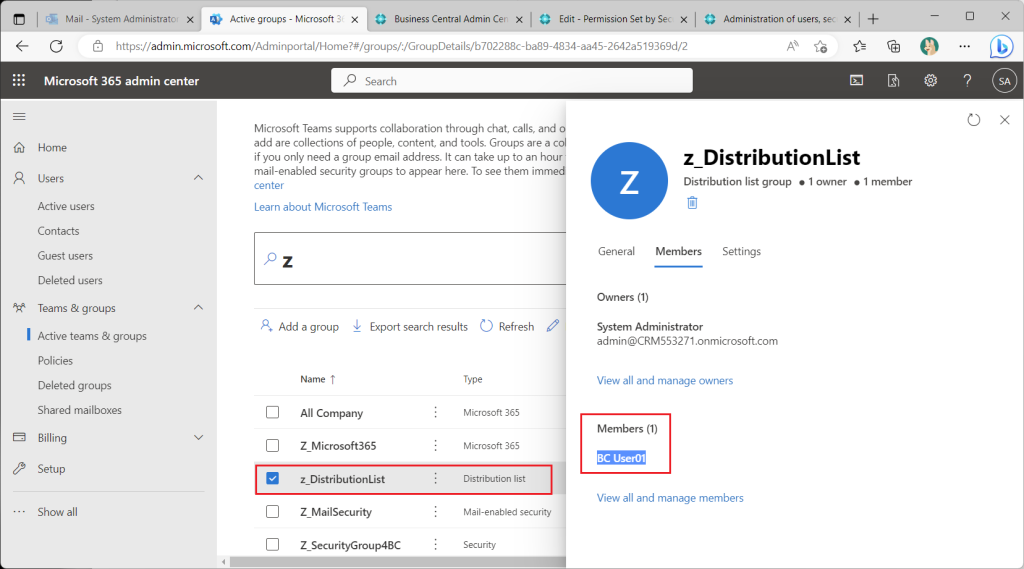Switch to the General tab
Image resolution: width=1024 pixels, height=569 pixels.
pyautogui.click(x=616, y=251)
